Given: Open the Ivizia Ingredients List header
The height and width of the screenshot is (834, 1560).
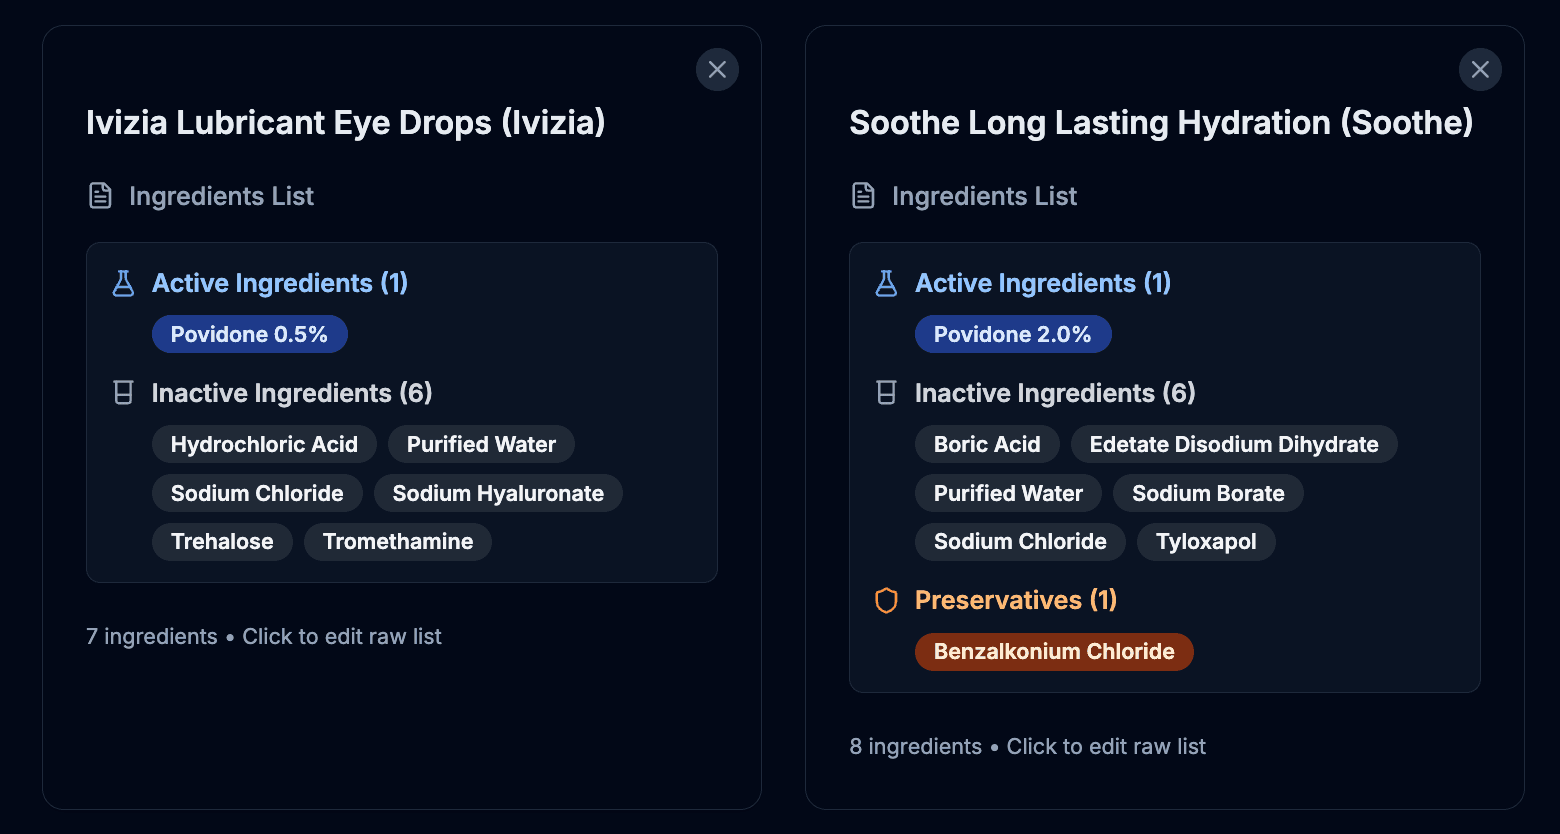Looking at the screenshot, I should click(x=221, y=196).
